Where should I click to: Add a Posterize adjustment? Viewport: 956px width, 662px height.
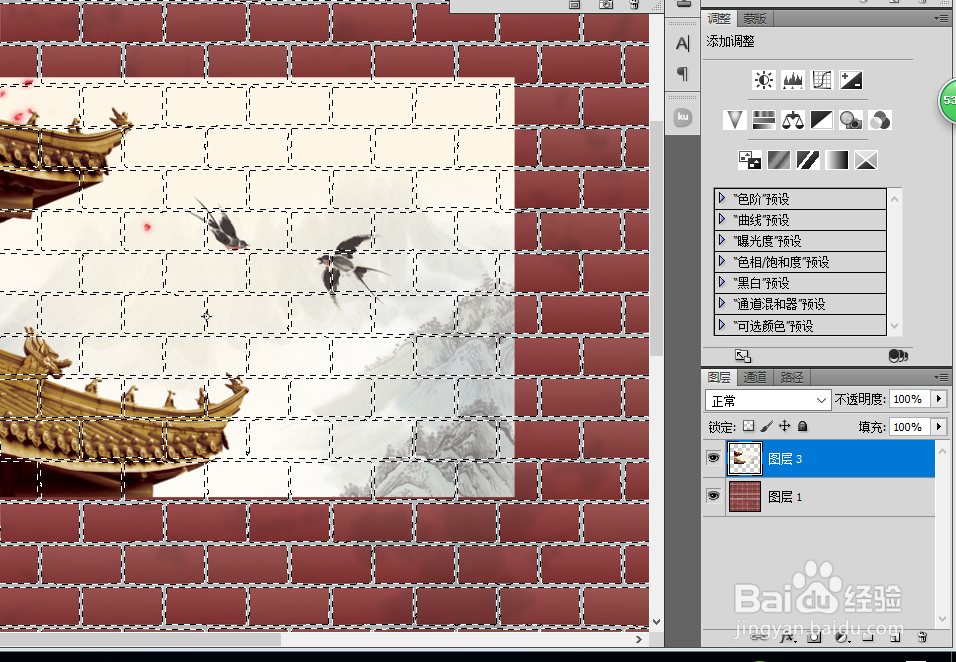click(779, 160)
